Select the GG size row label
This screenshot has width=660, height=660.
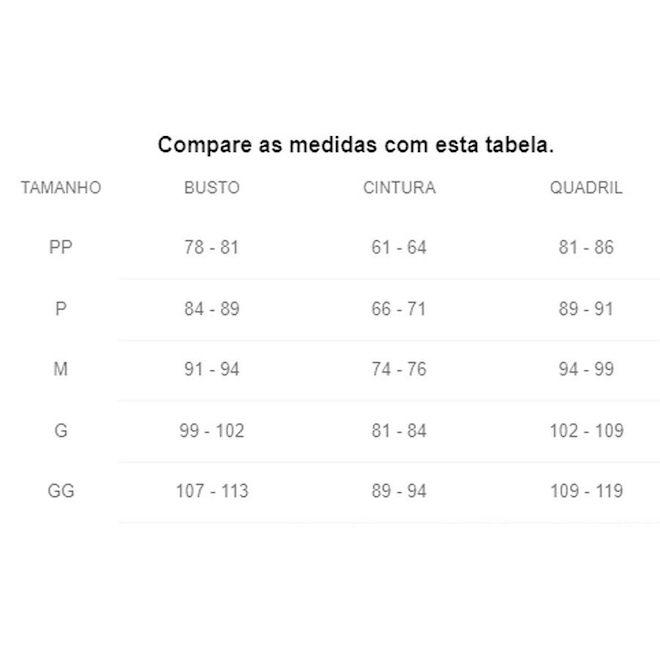pyautogui.click(x=61, y=491)
